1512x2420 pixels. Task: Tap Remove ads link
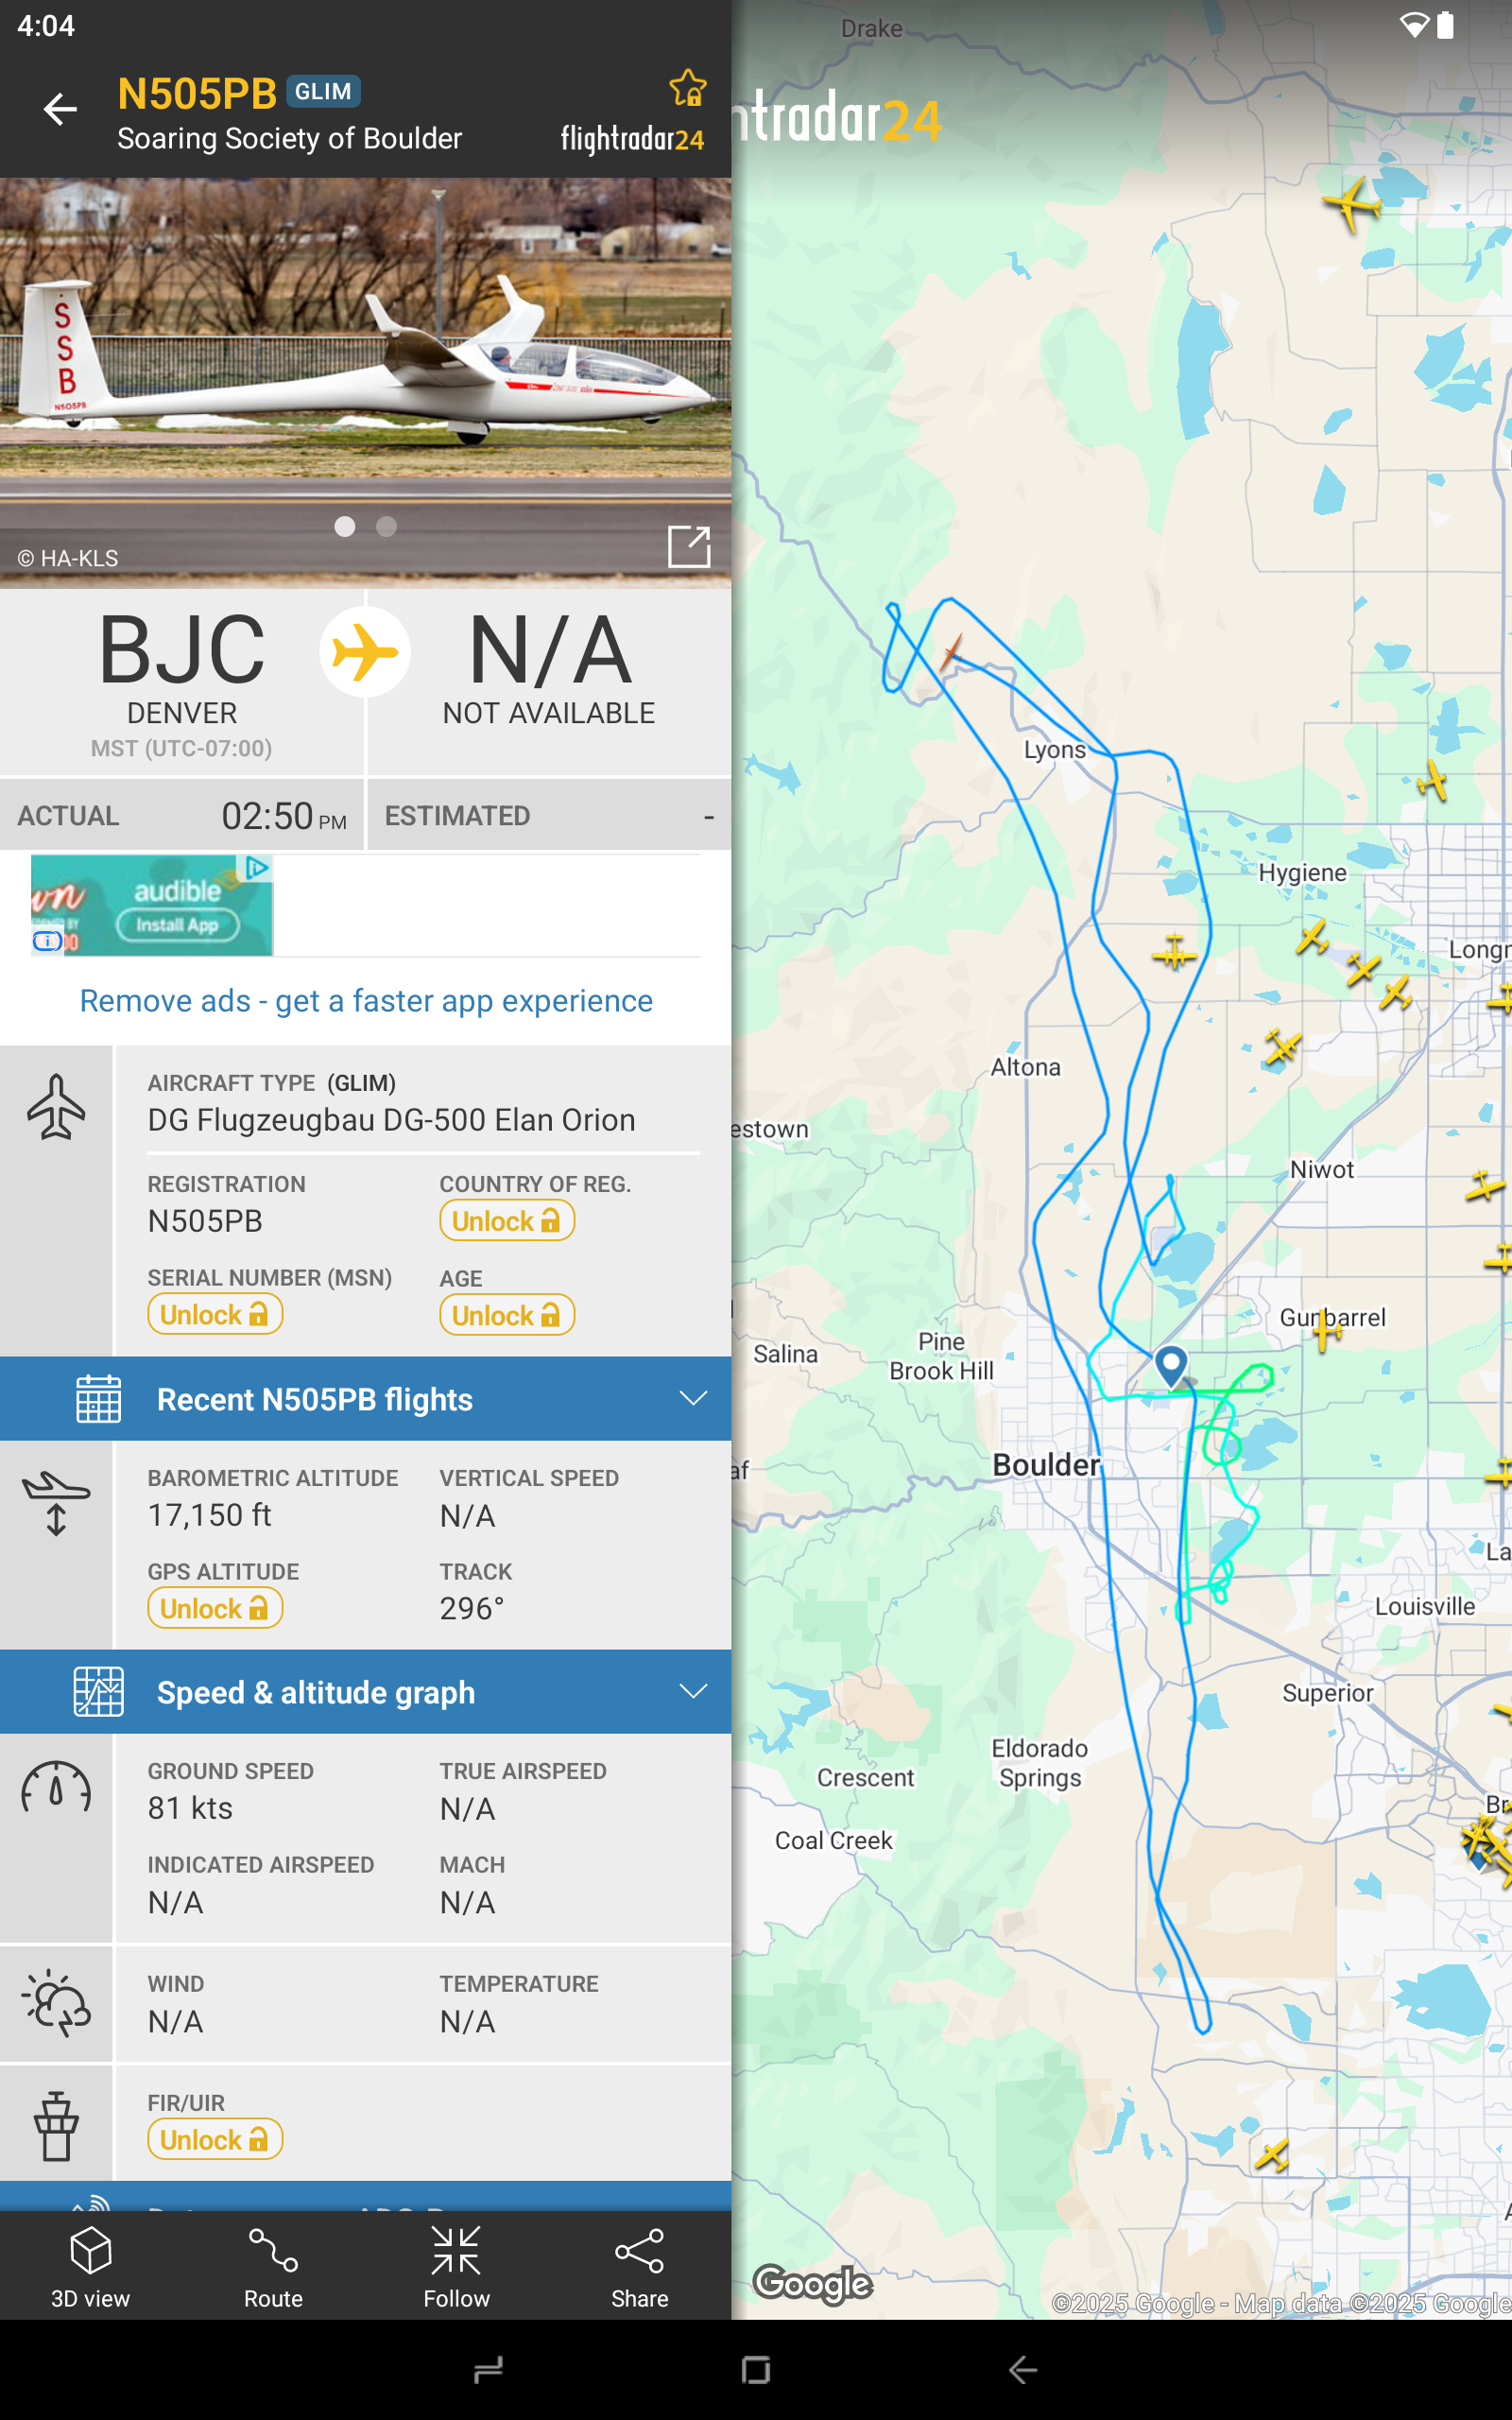[x=366, y=1000]
